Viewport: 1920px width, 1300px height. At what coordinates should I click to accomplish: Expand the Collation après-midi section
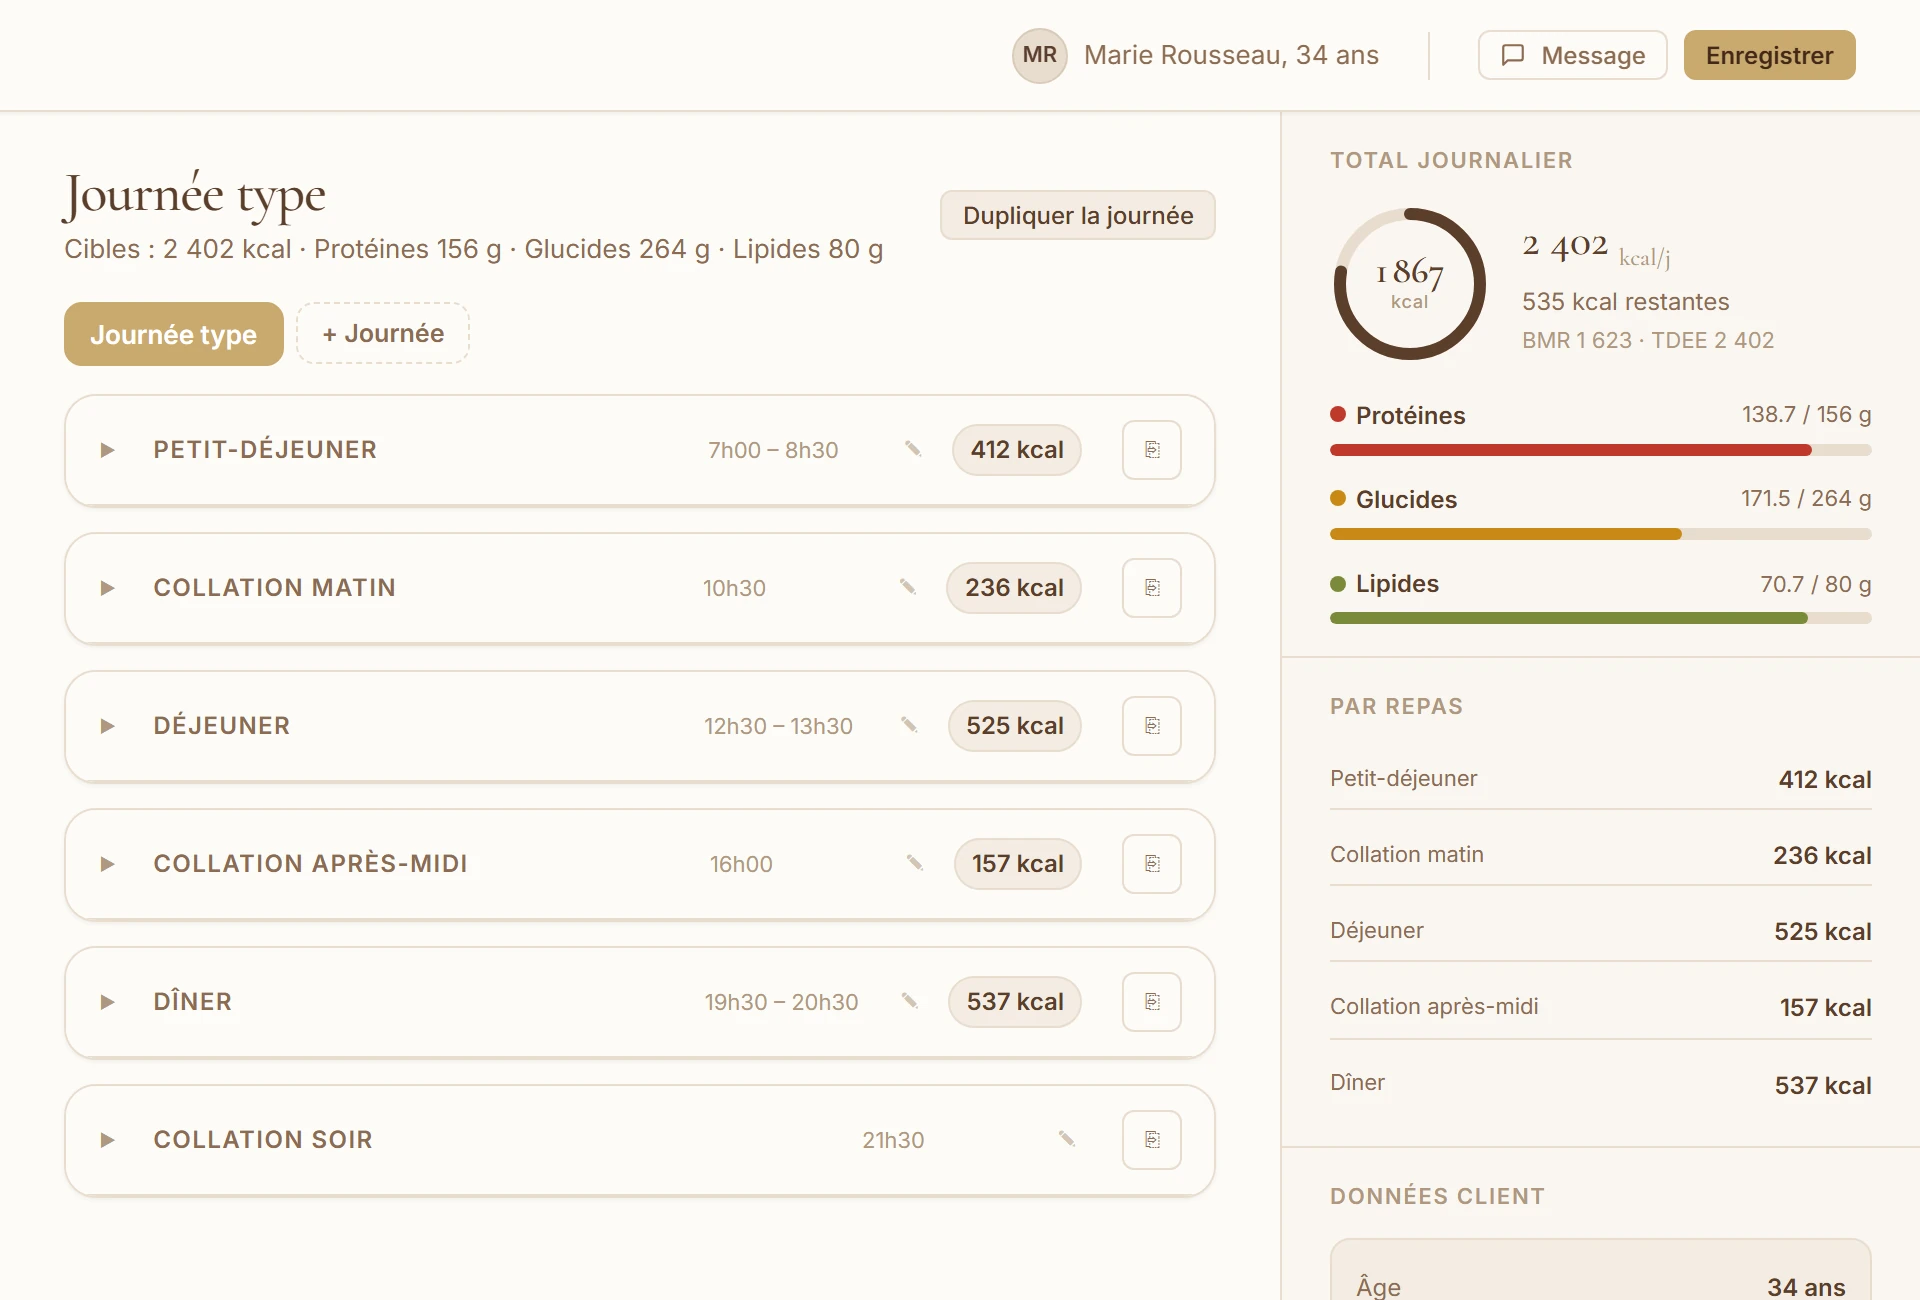(x=107, y=864)
